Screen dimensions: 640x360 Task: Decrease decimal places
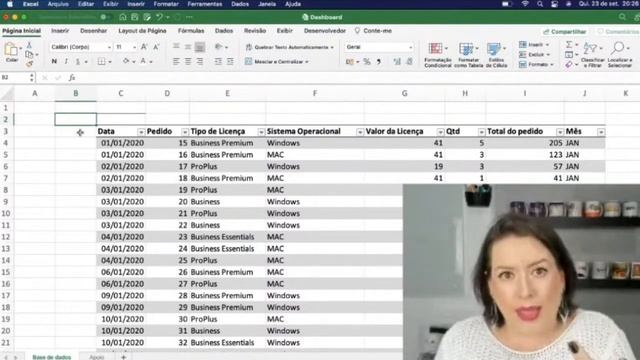click(x=409, y=62)
